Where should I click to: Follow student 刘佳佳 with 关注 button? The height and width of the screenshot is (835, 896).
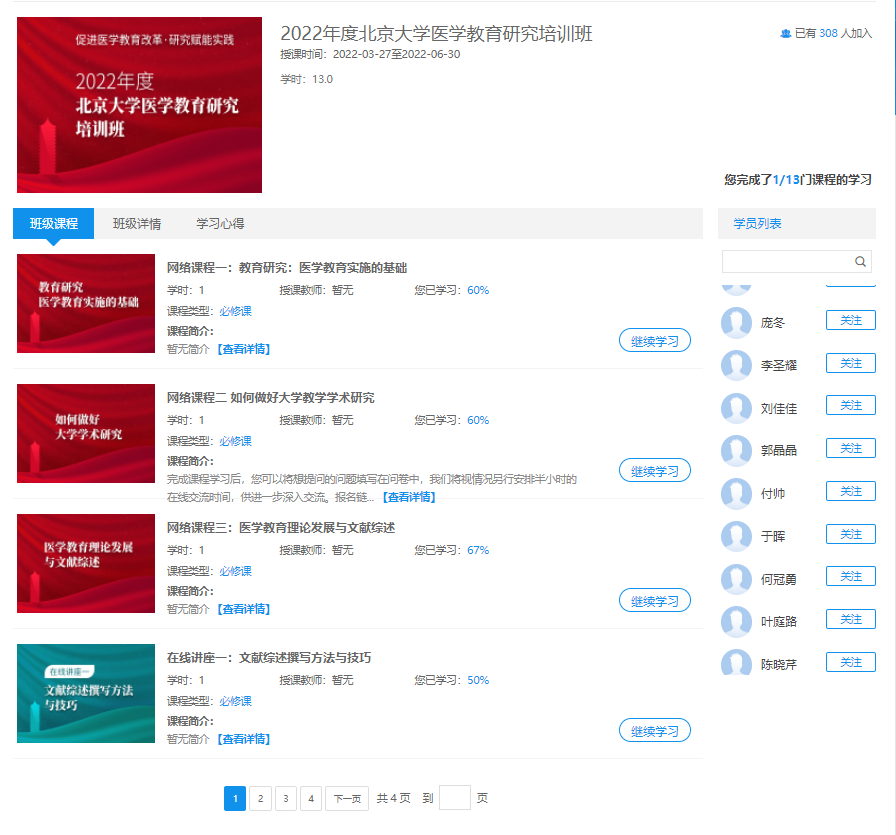[851, 406]
